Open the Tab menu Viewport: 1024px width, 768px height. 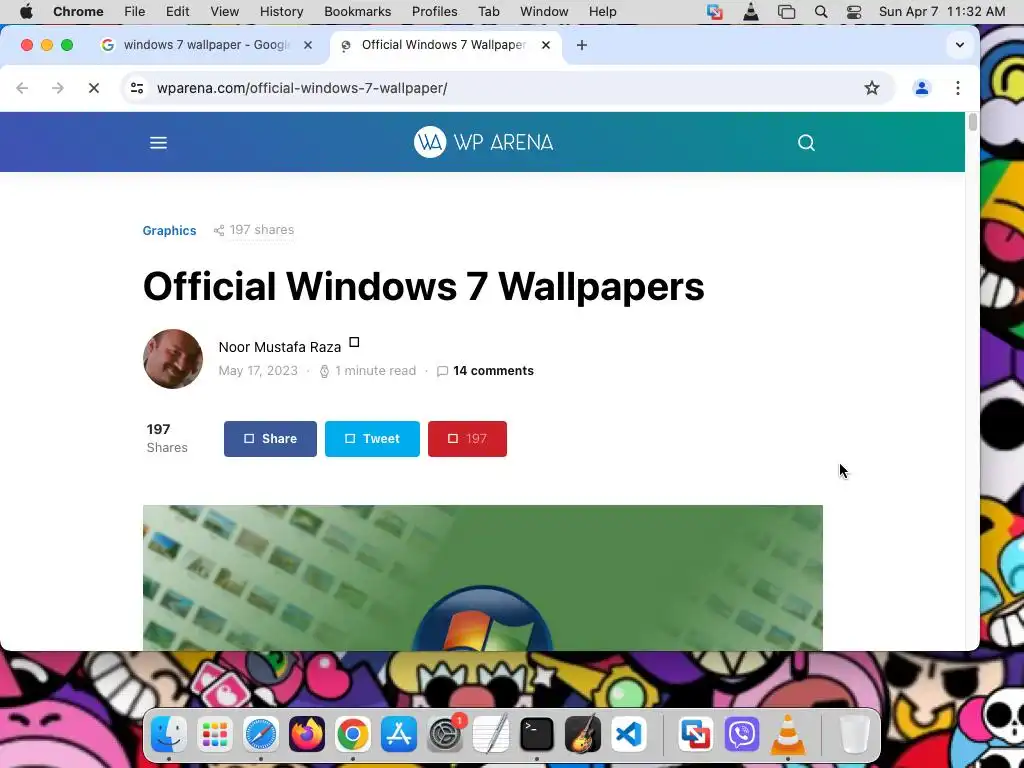[488, 12]
